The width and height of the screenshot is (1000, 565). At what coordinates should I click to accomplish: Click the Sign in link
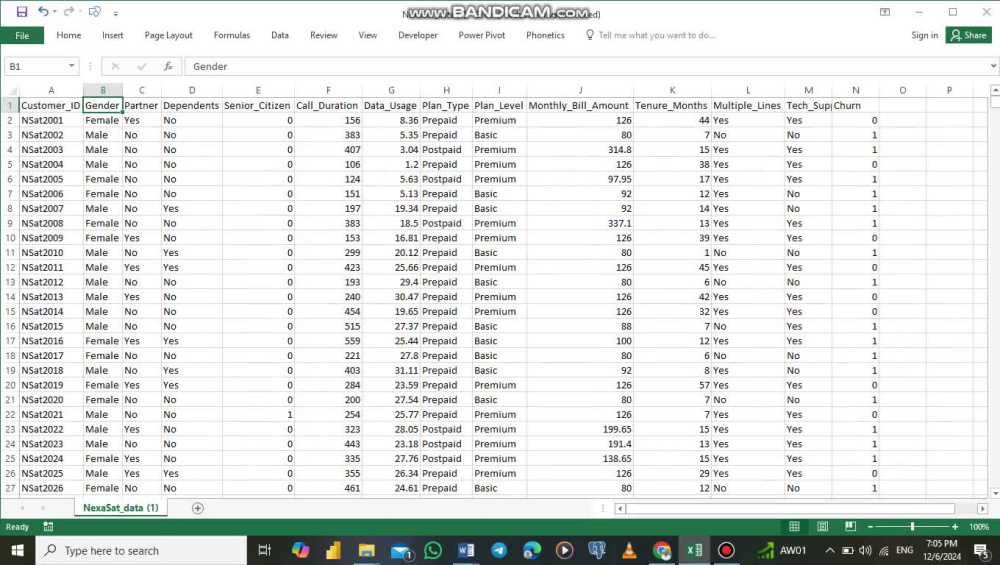(924, 35)
